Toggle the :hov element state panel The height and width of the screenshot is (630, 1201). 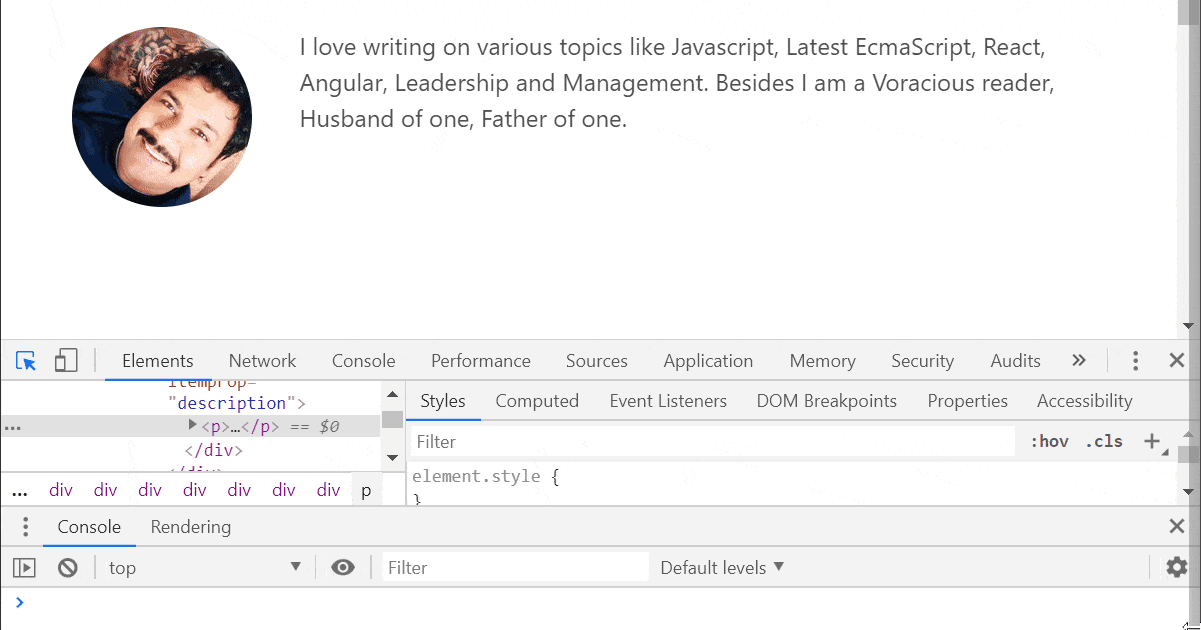1049,441
